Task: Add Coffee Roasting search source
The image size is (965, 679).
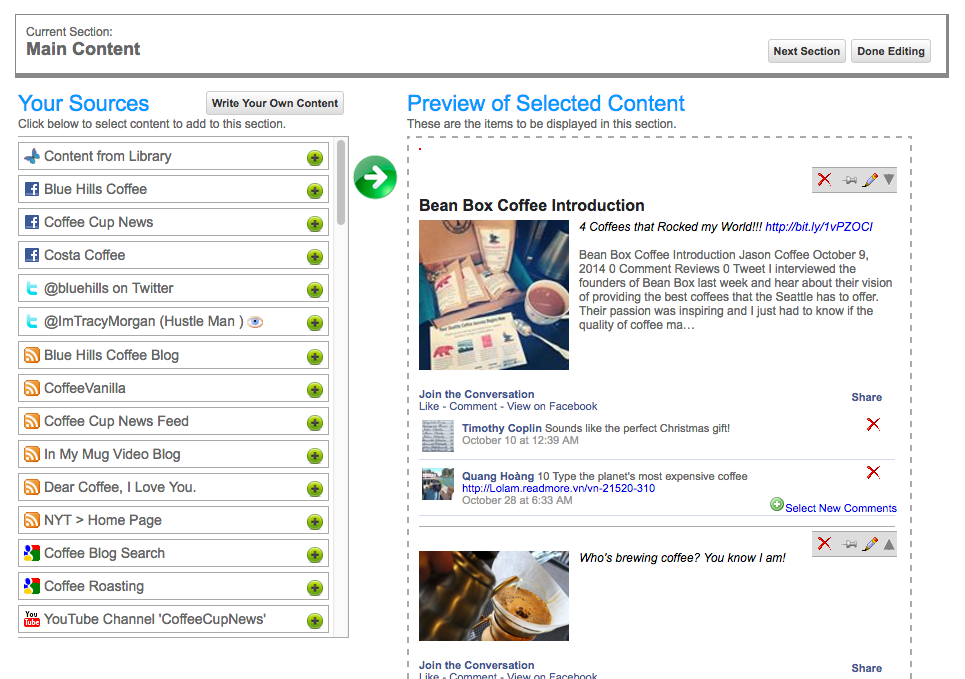Action: click(314, 588)
